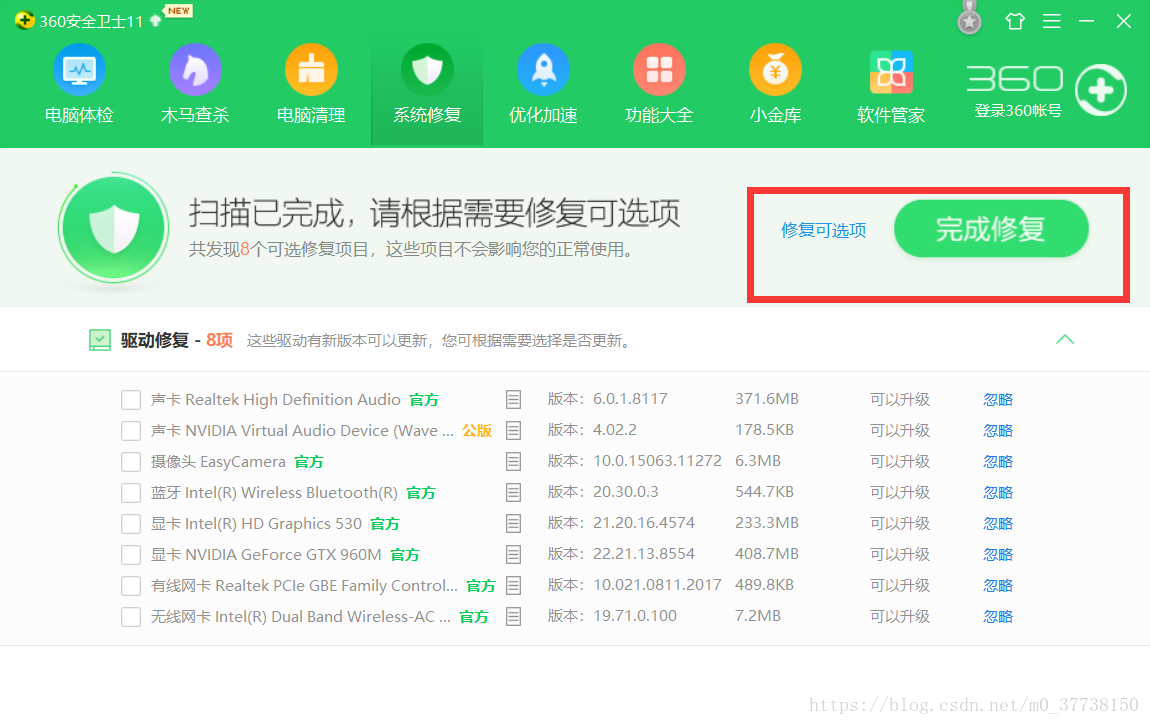
Task: Open 电脑清理 cleanup icon
Action: pyautogui.click(x=311, y=70)
